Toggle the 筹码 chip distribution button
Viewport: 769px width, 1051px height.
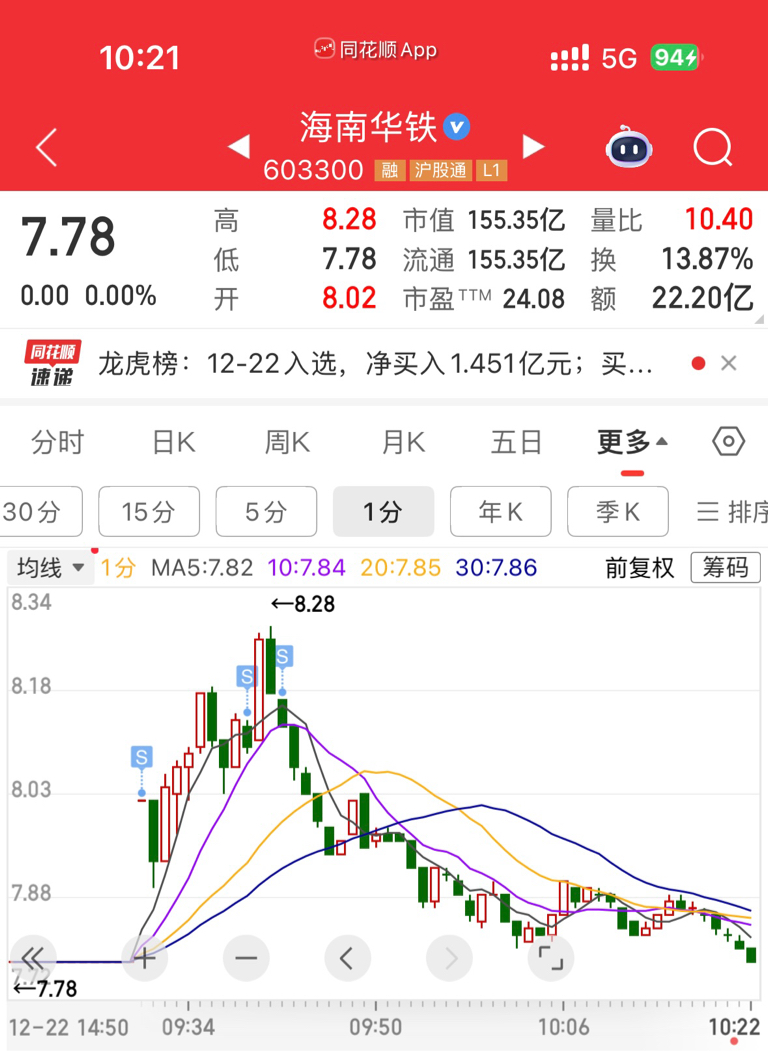coord(725,568)
